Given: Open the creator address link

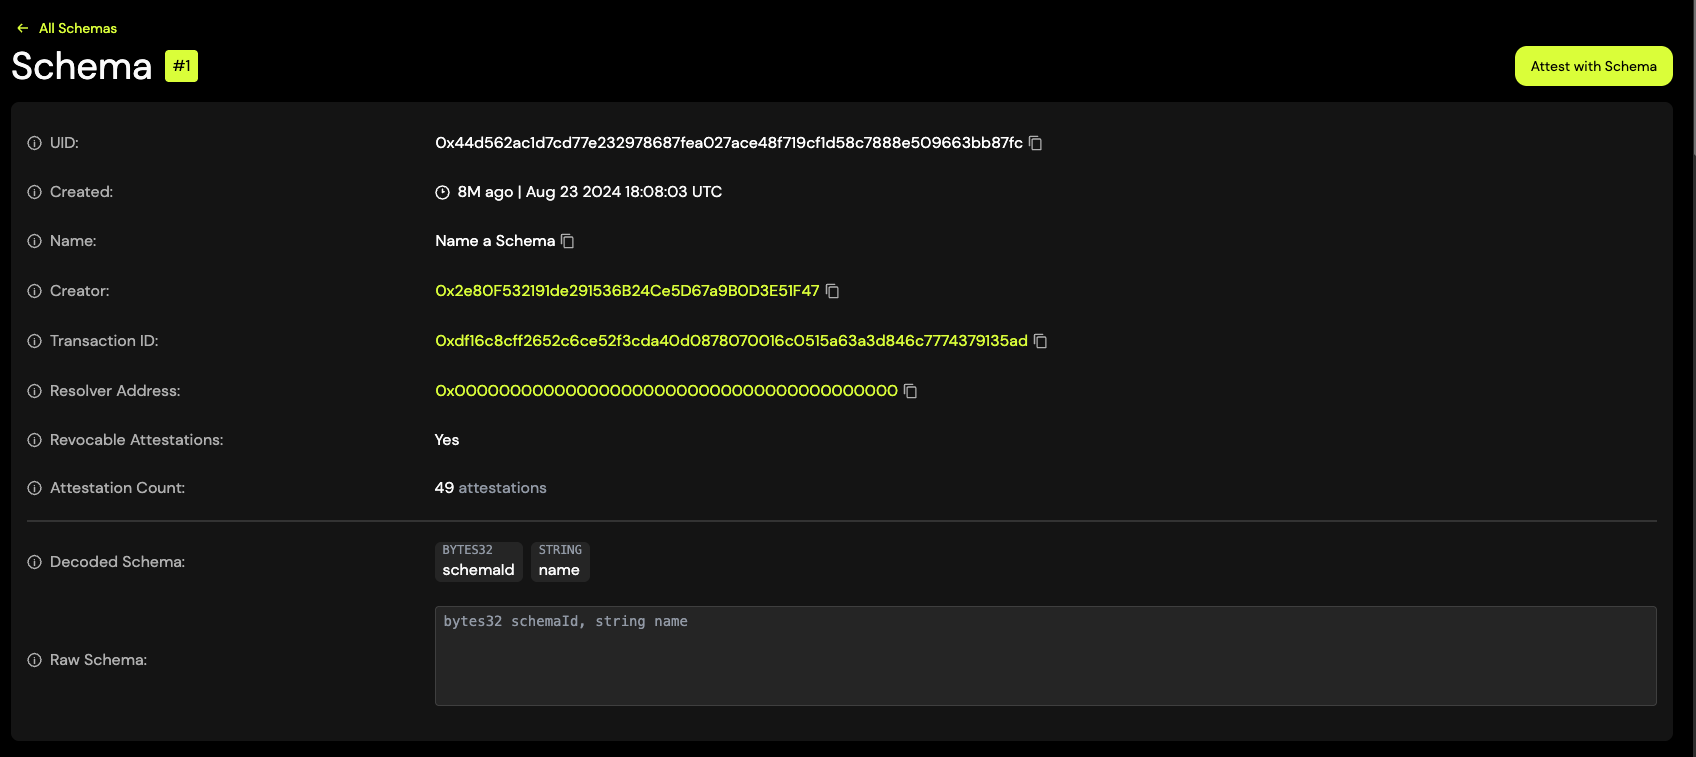Looking at the screenshot, I should click(626, 291).
